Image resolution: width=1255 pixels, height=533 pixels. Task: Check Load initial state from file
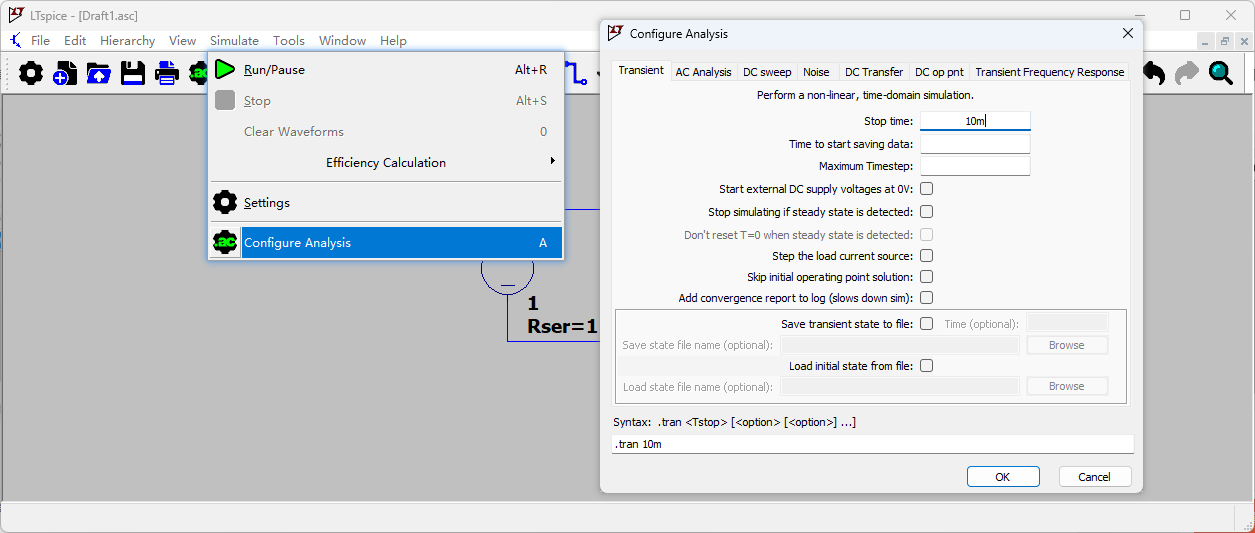(x=927, y=366)
